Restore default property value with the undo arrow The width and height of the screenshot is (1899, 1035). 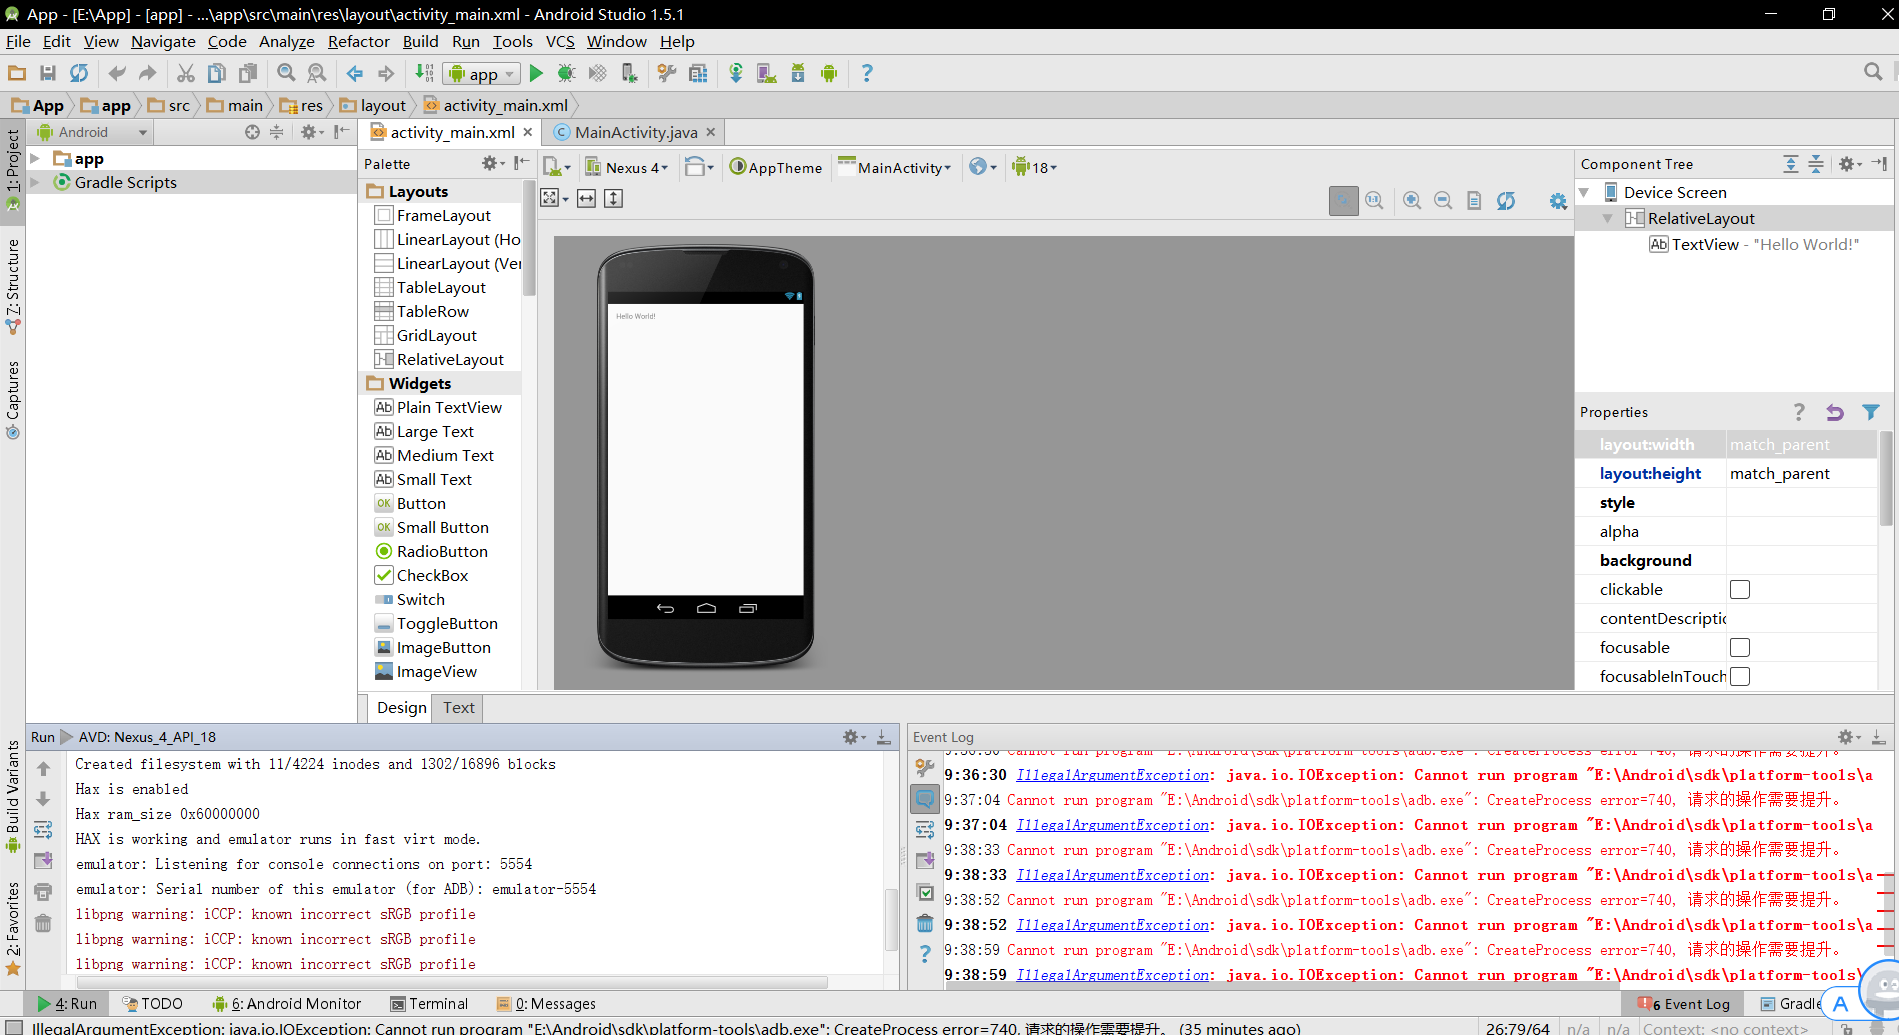tap(1835, 412)
